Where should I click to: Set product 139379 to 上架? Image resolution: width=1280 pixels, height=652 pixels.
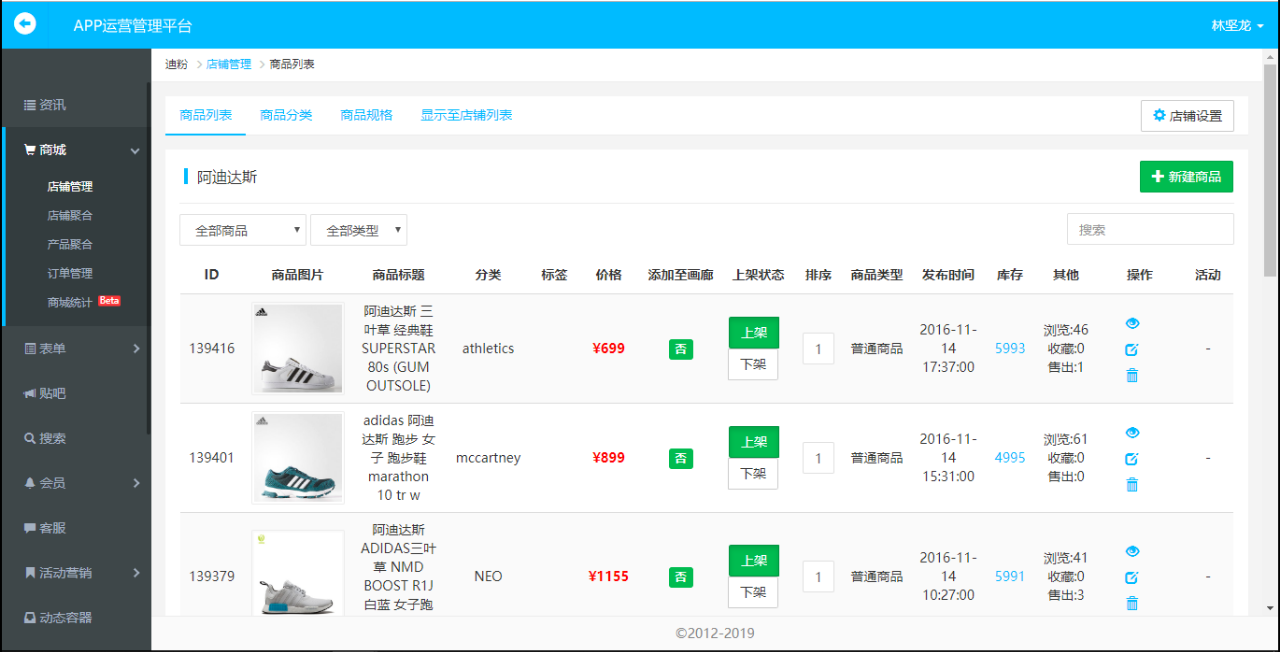(754, 561)
